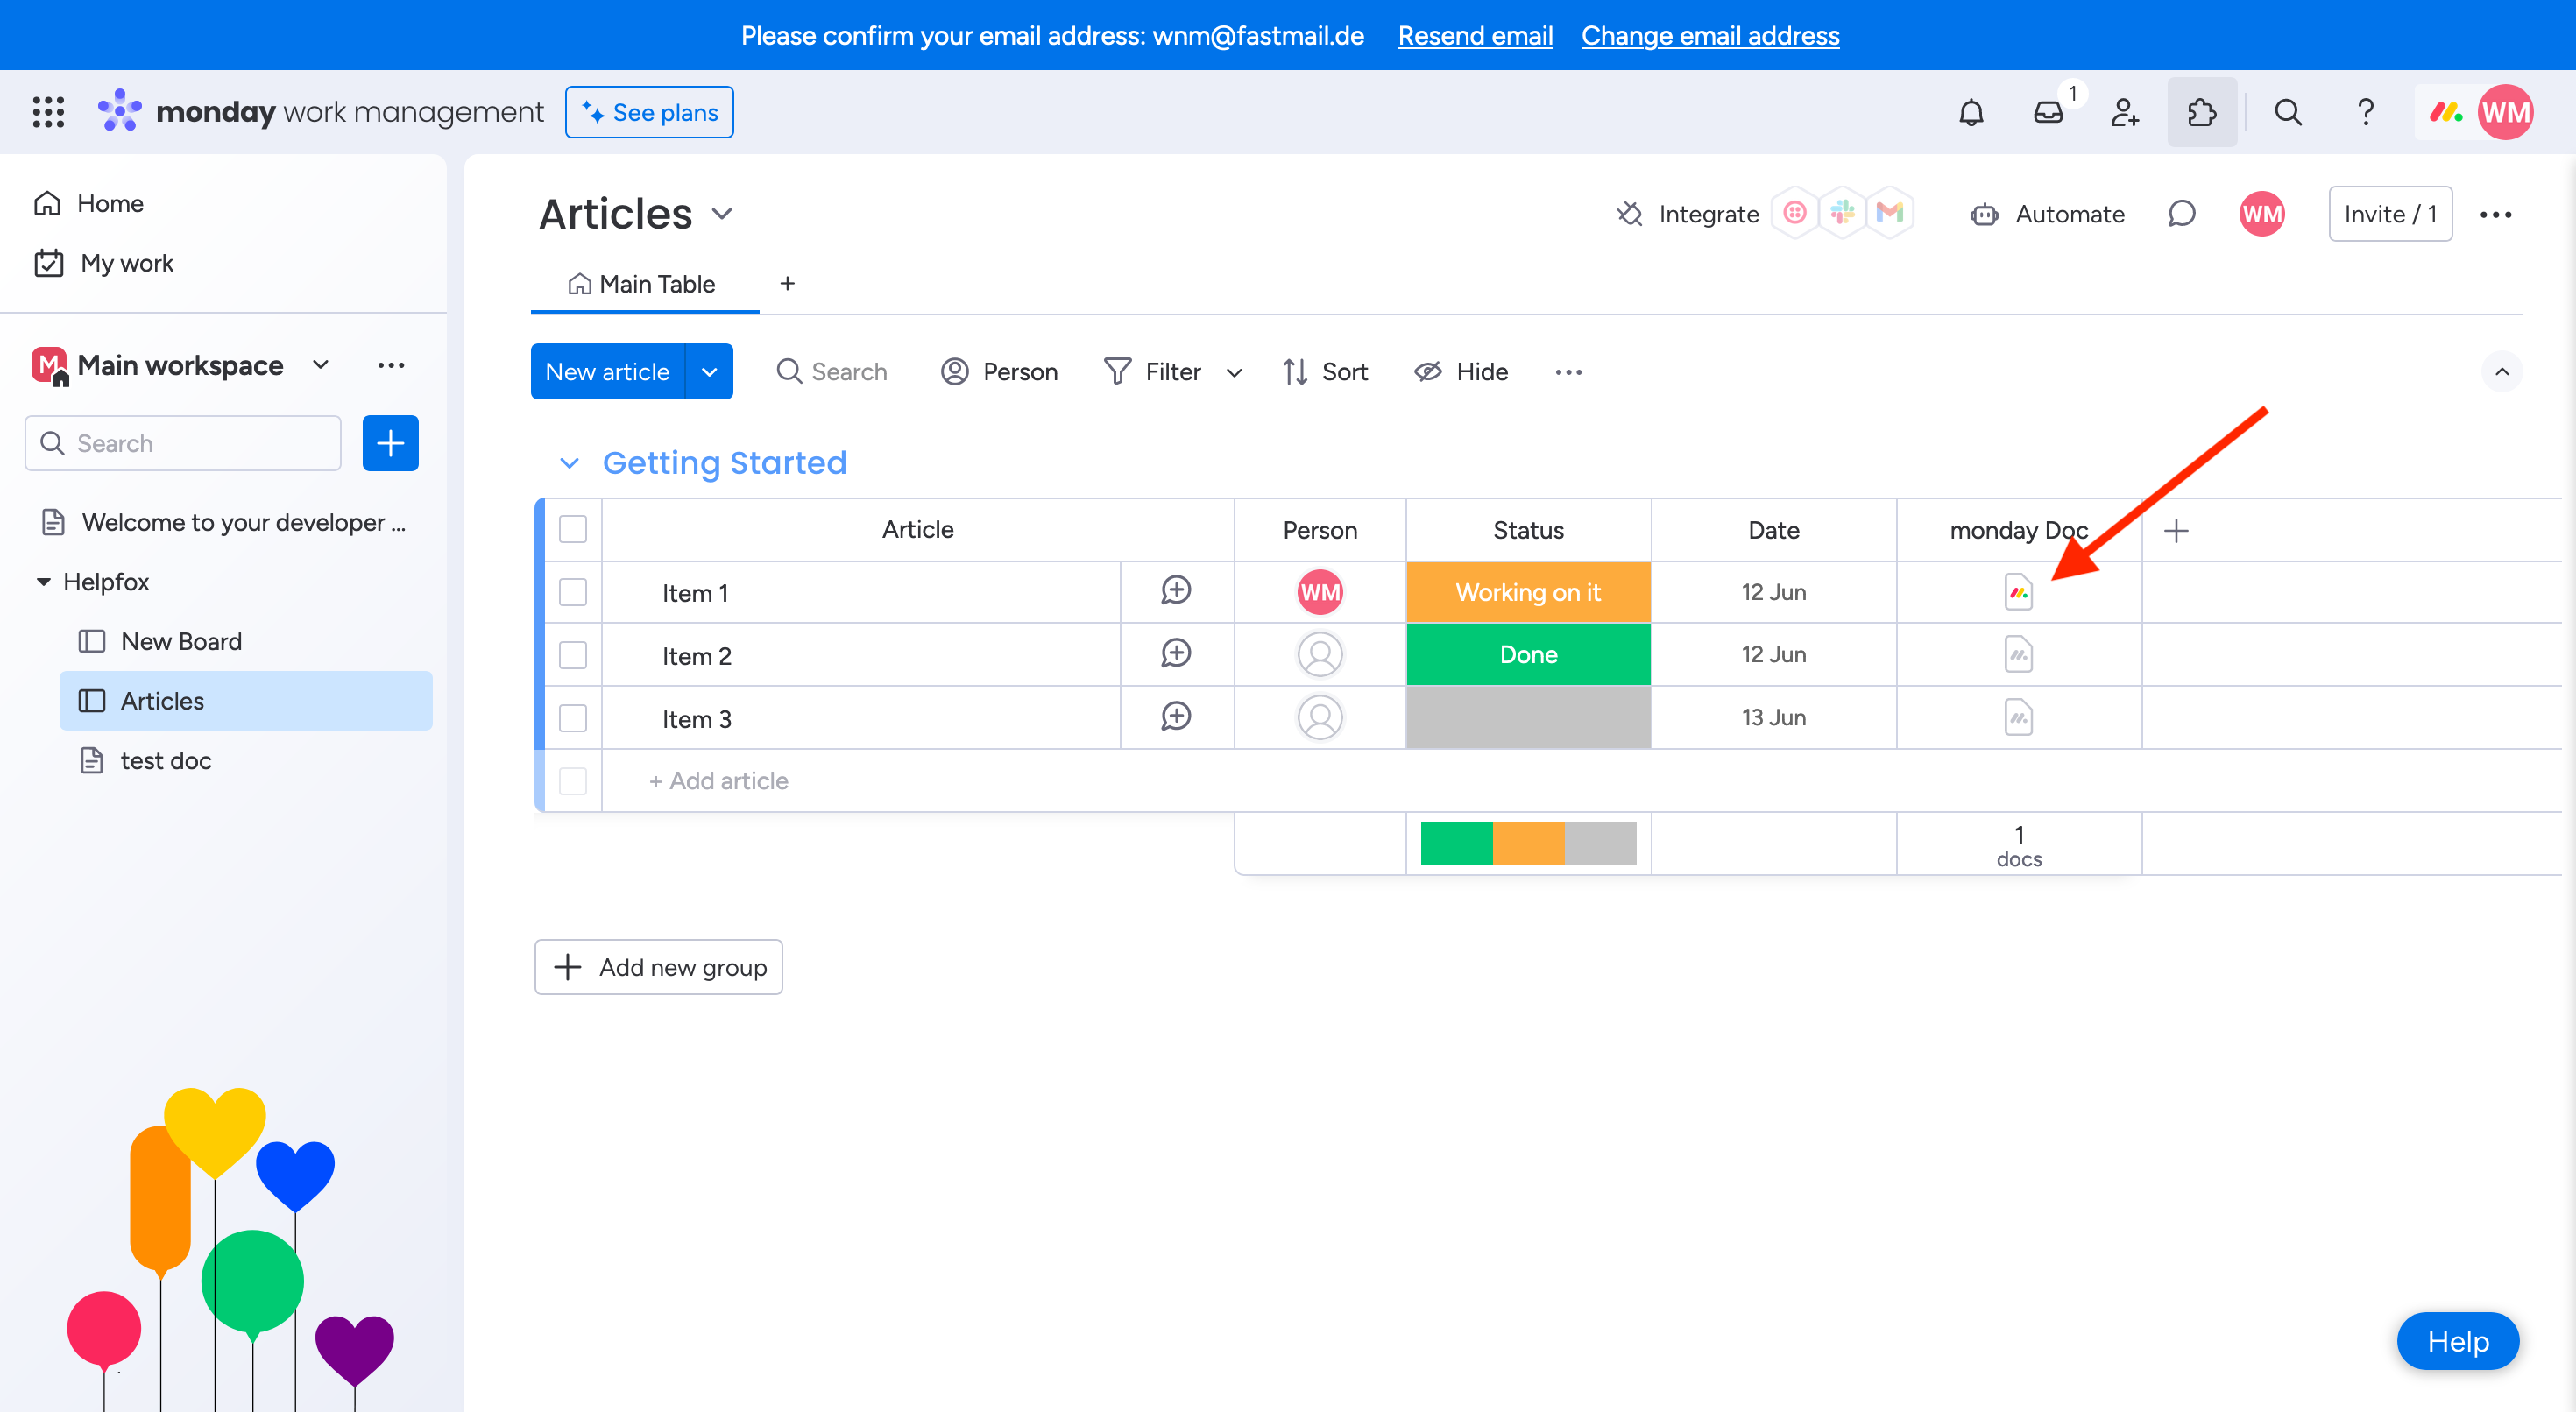Open the apps marketplace puzzle icon
The width and height of the screenshot is (2576, 1412).
(x=2202, y=112)
